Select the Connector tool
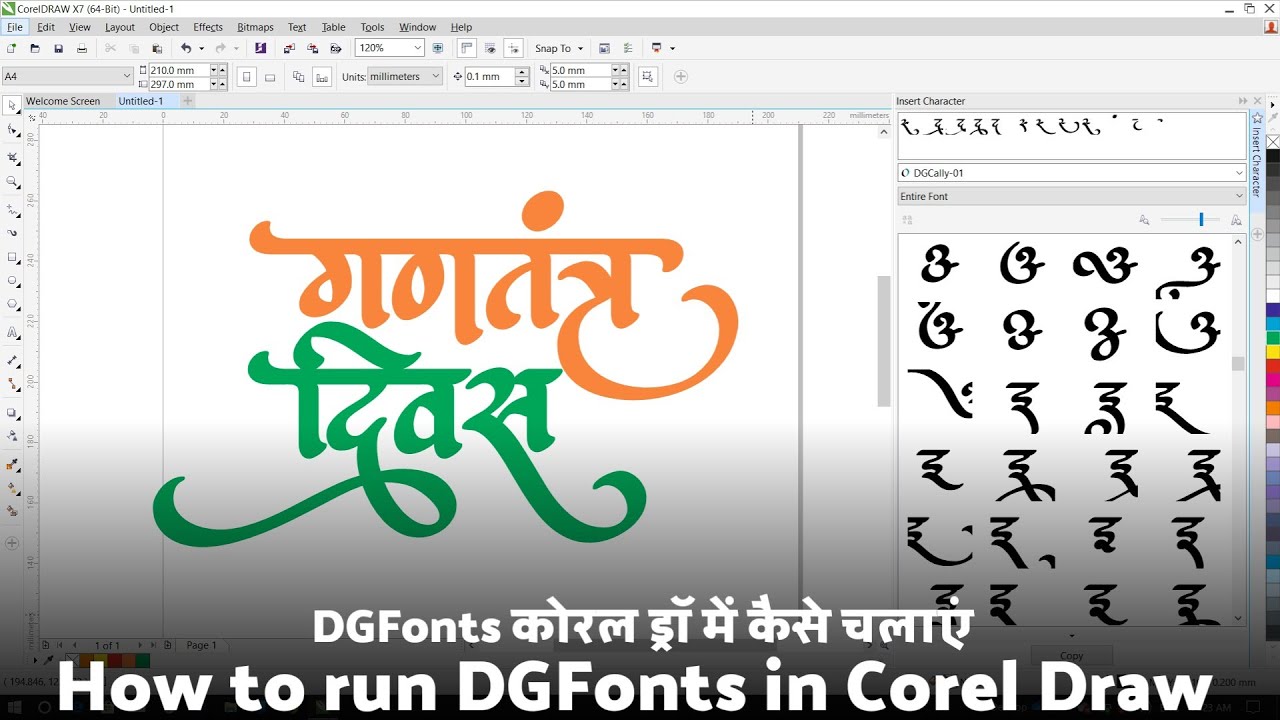1280x720 pixels. (x=12, y=383)
